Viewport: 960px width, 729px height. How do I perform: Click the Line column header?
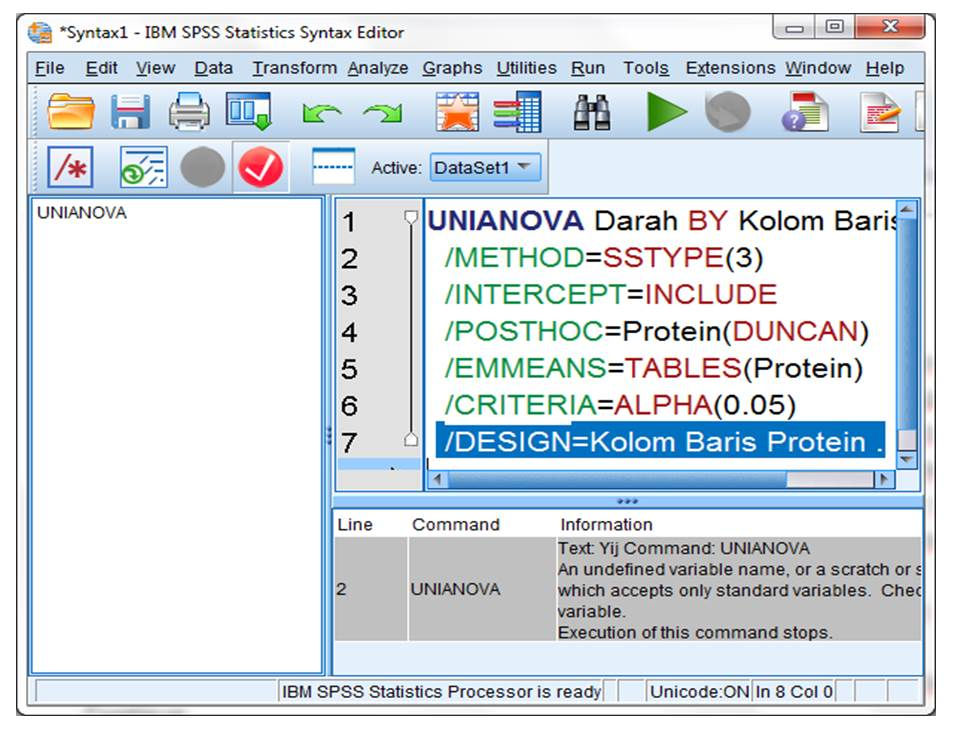354,525
